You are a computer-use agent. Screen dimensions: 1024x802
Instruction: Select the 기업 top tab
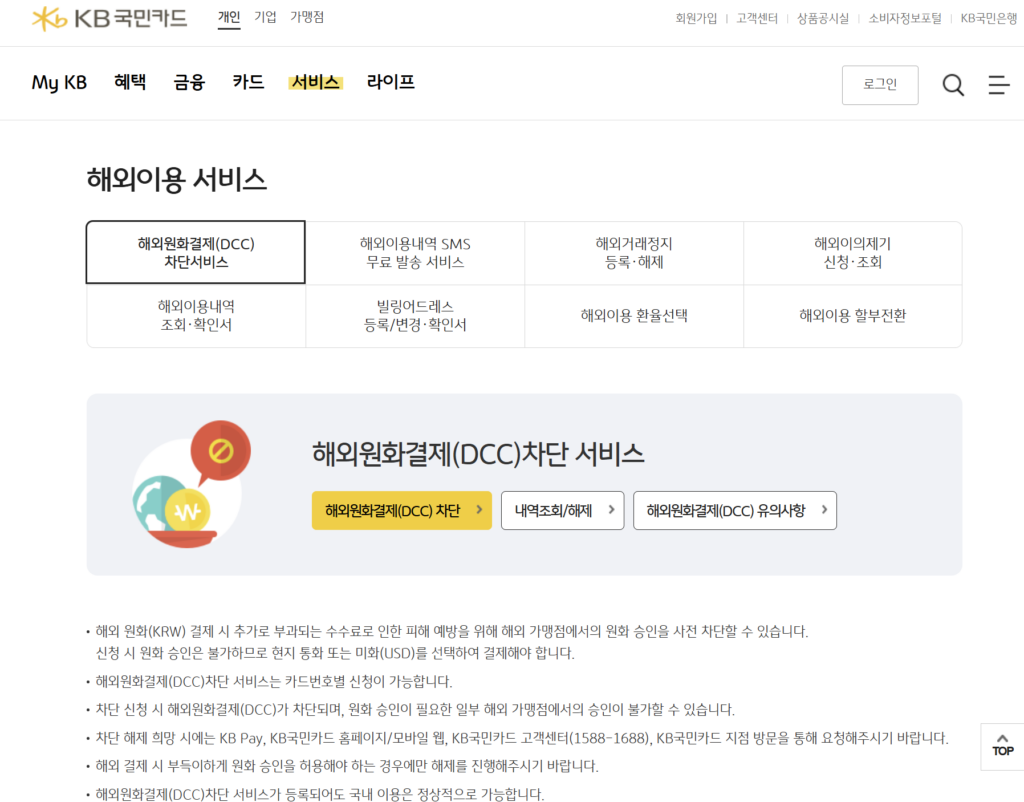coord(265,18)
